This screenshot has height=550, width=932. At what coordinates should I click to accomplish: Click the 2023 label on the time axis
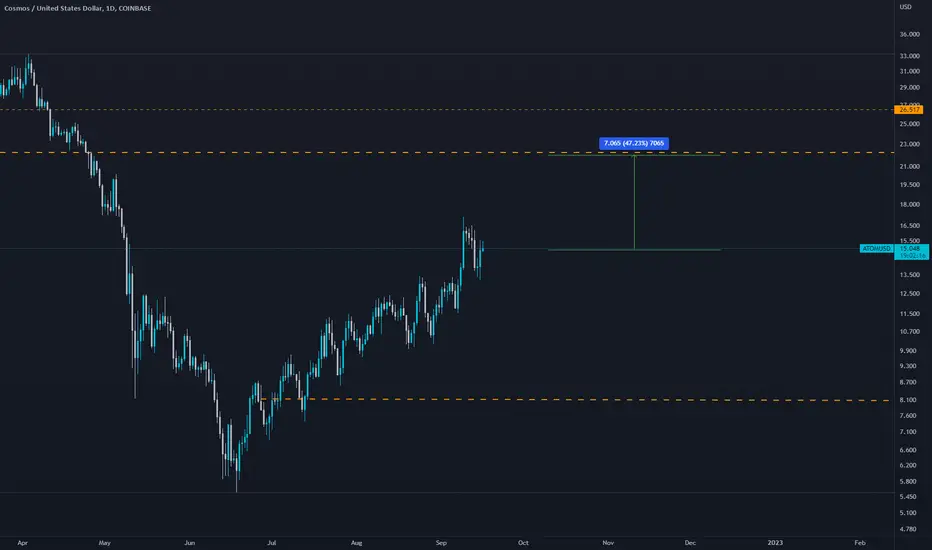pos(775,543)
